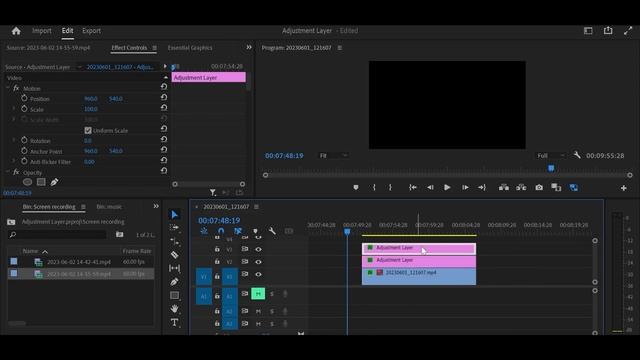Open the Full playback resolution dropdown

pyautogui.click(x=551, y=156)
